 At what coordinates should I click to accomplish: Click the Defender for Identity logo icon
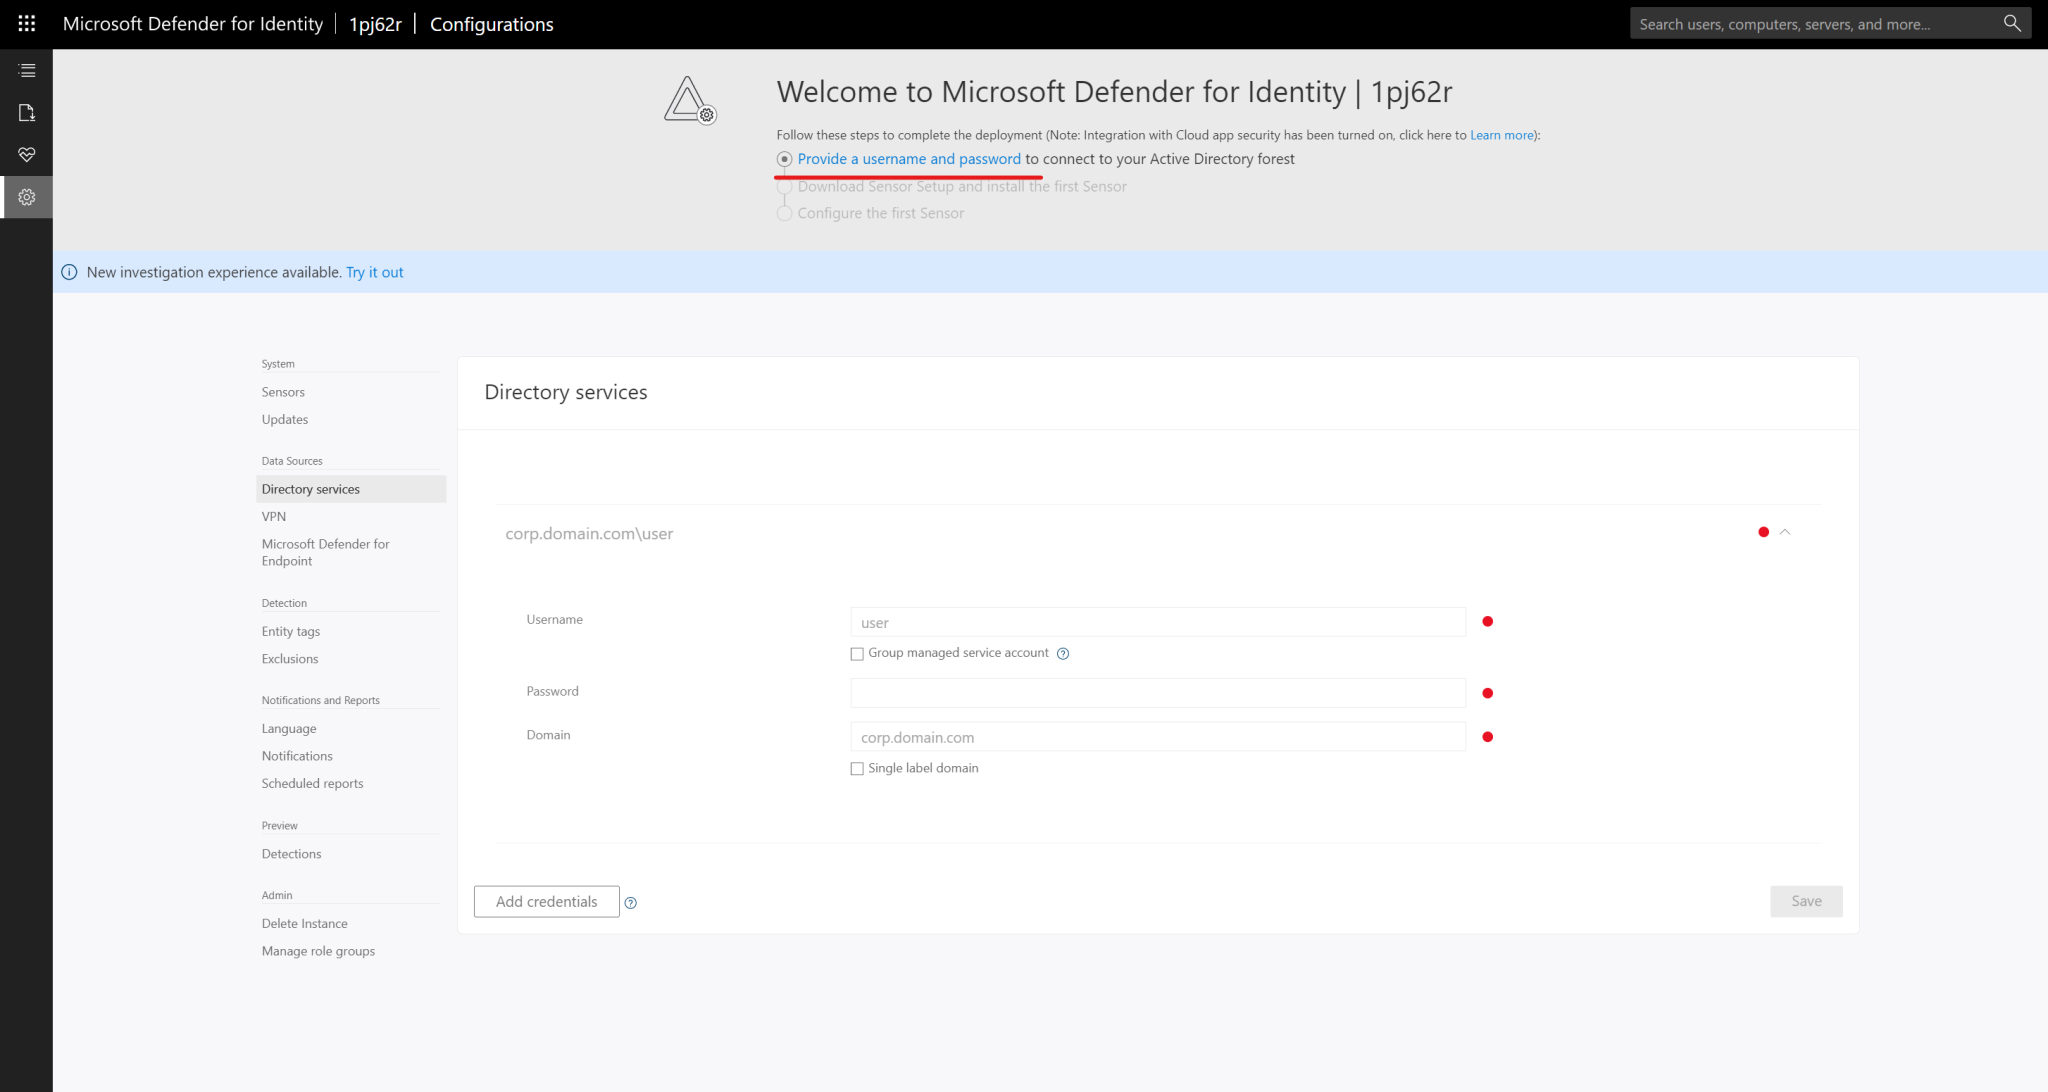point(688,100)
